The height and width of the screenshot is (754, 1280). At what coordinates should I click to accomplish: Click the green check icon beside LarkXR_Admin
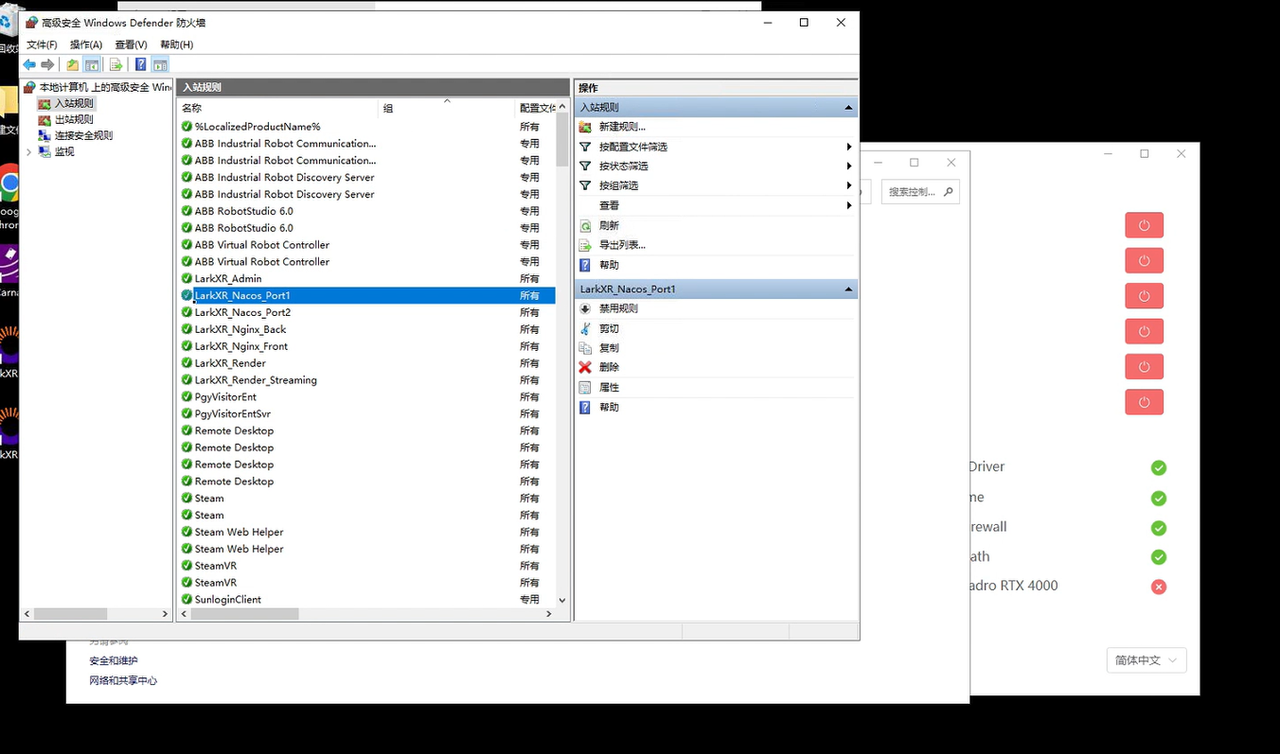pos(187,278)
